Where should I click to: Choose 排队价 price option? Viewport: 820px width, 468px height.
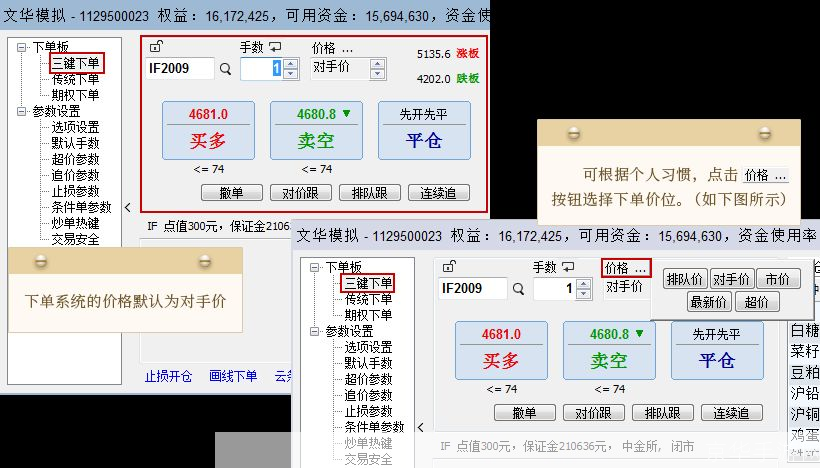coord(685,280)
